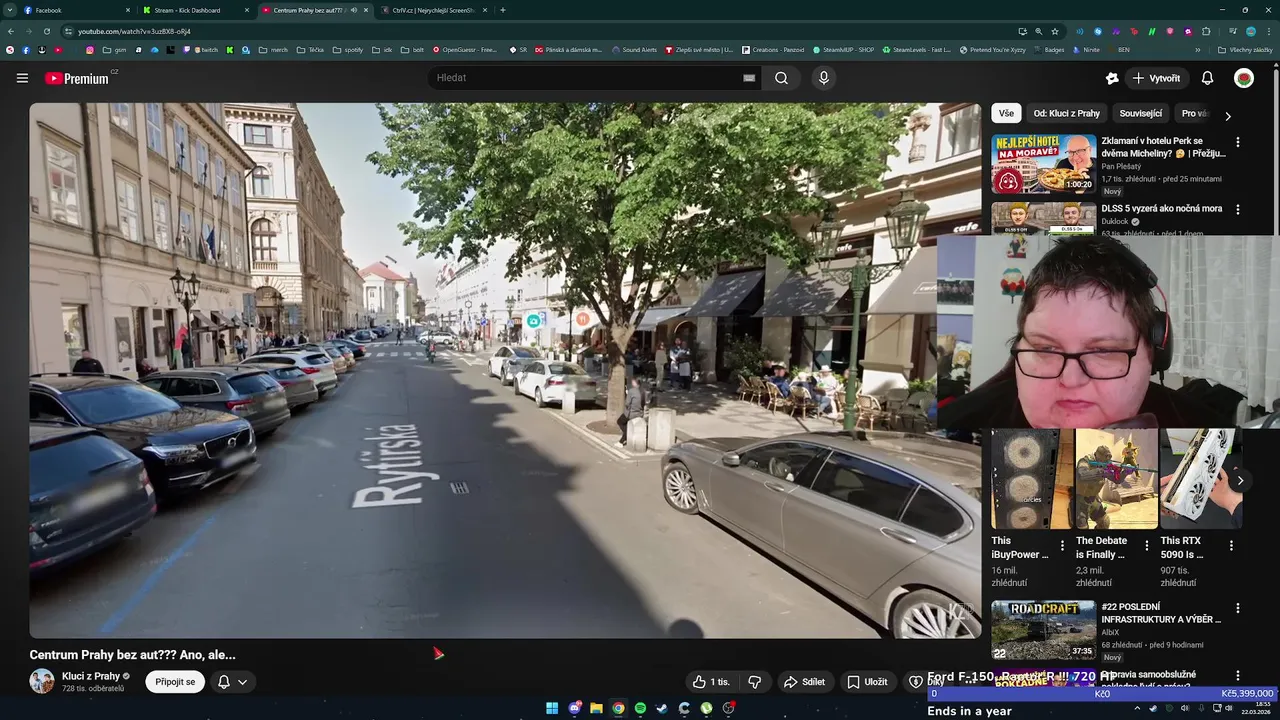
Task: Open the Instagram bookmark icon
Action: [89, 49]
